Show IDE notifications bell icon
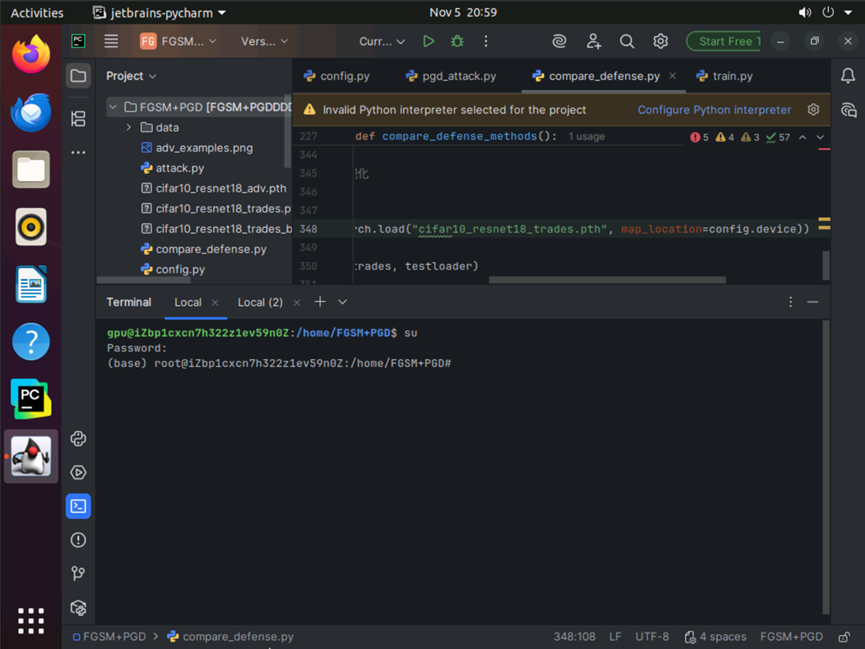The width and height of the screenshot is (865, 649). coord(848,76)
